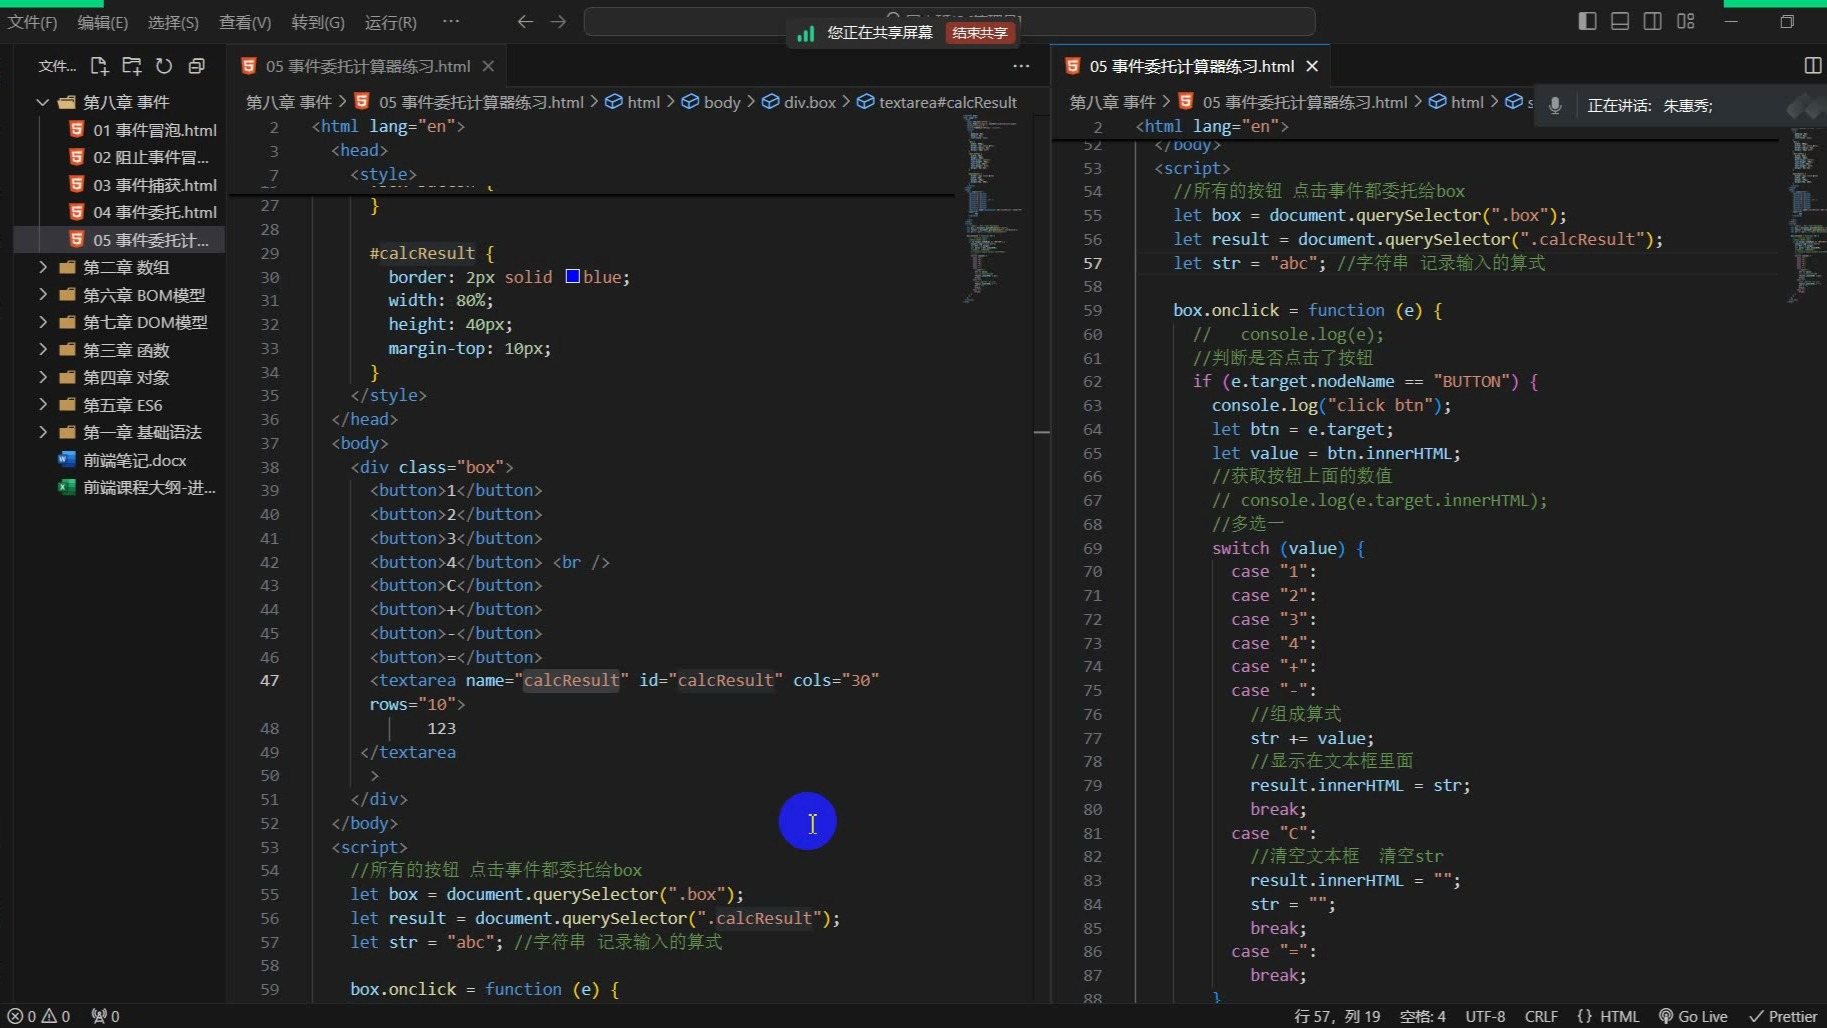Collapse the 第八章 事件 folder
Image resolution: width=1827 pixels, height=1028 pixels.
click(119, 102)
